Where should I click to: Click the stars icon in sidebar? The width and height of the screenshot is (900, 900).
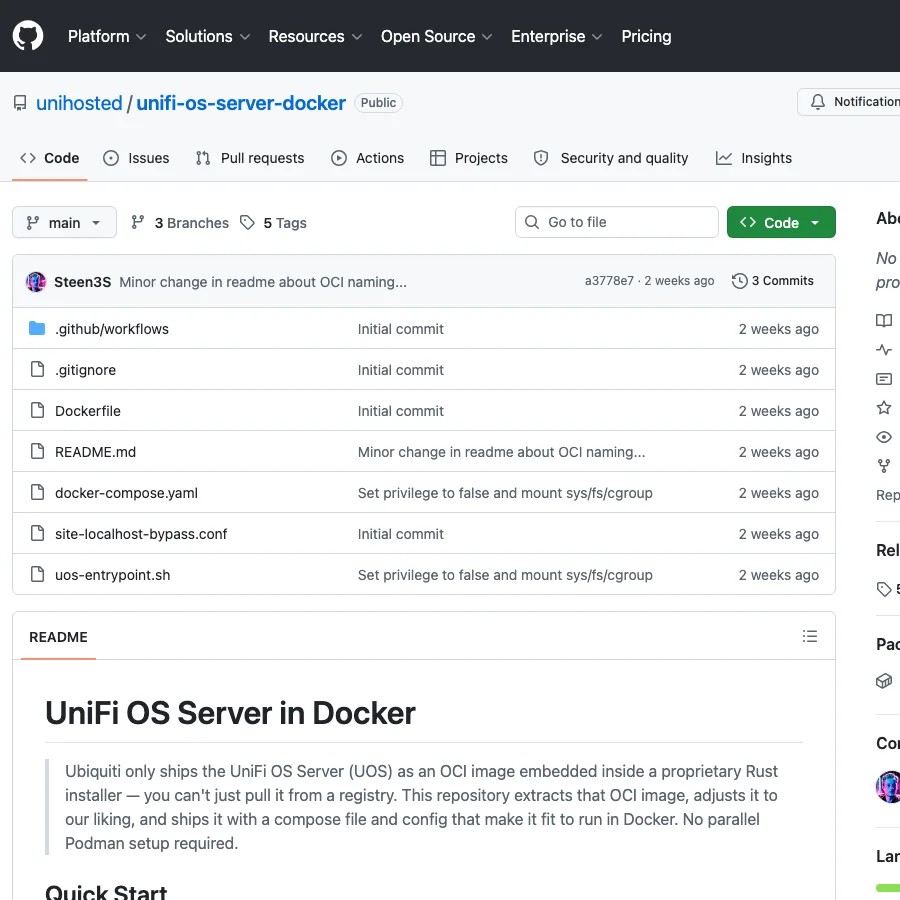(x=884, y=408)
